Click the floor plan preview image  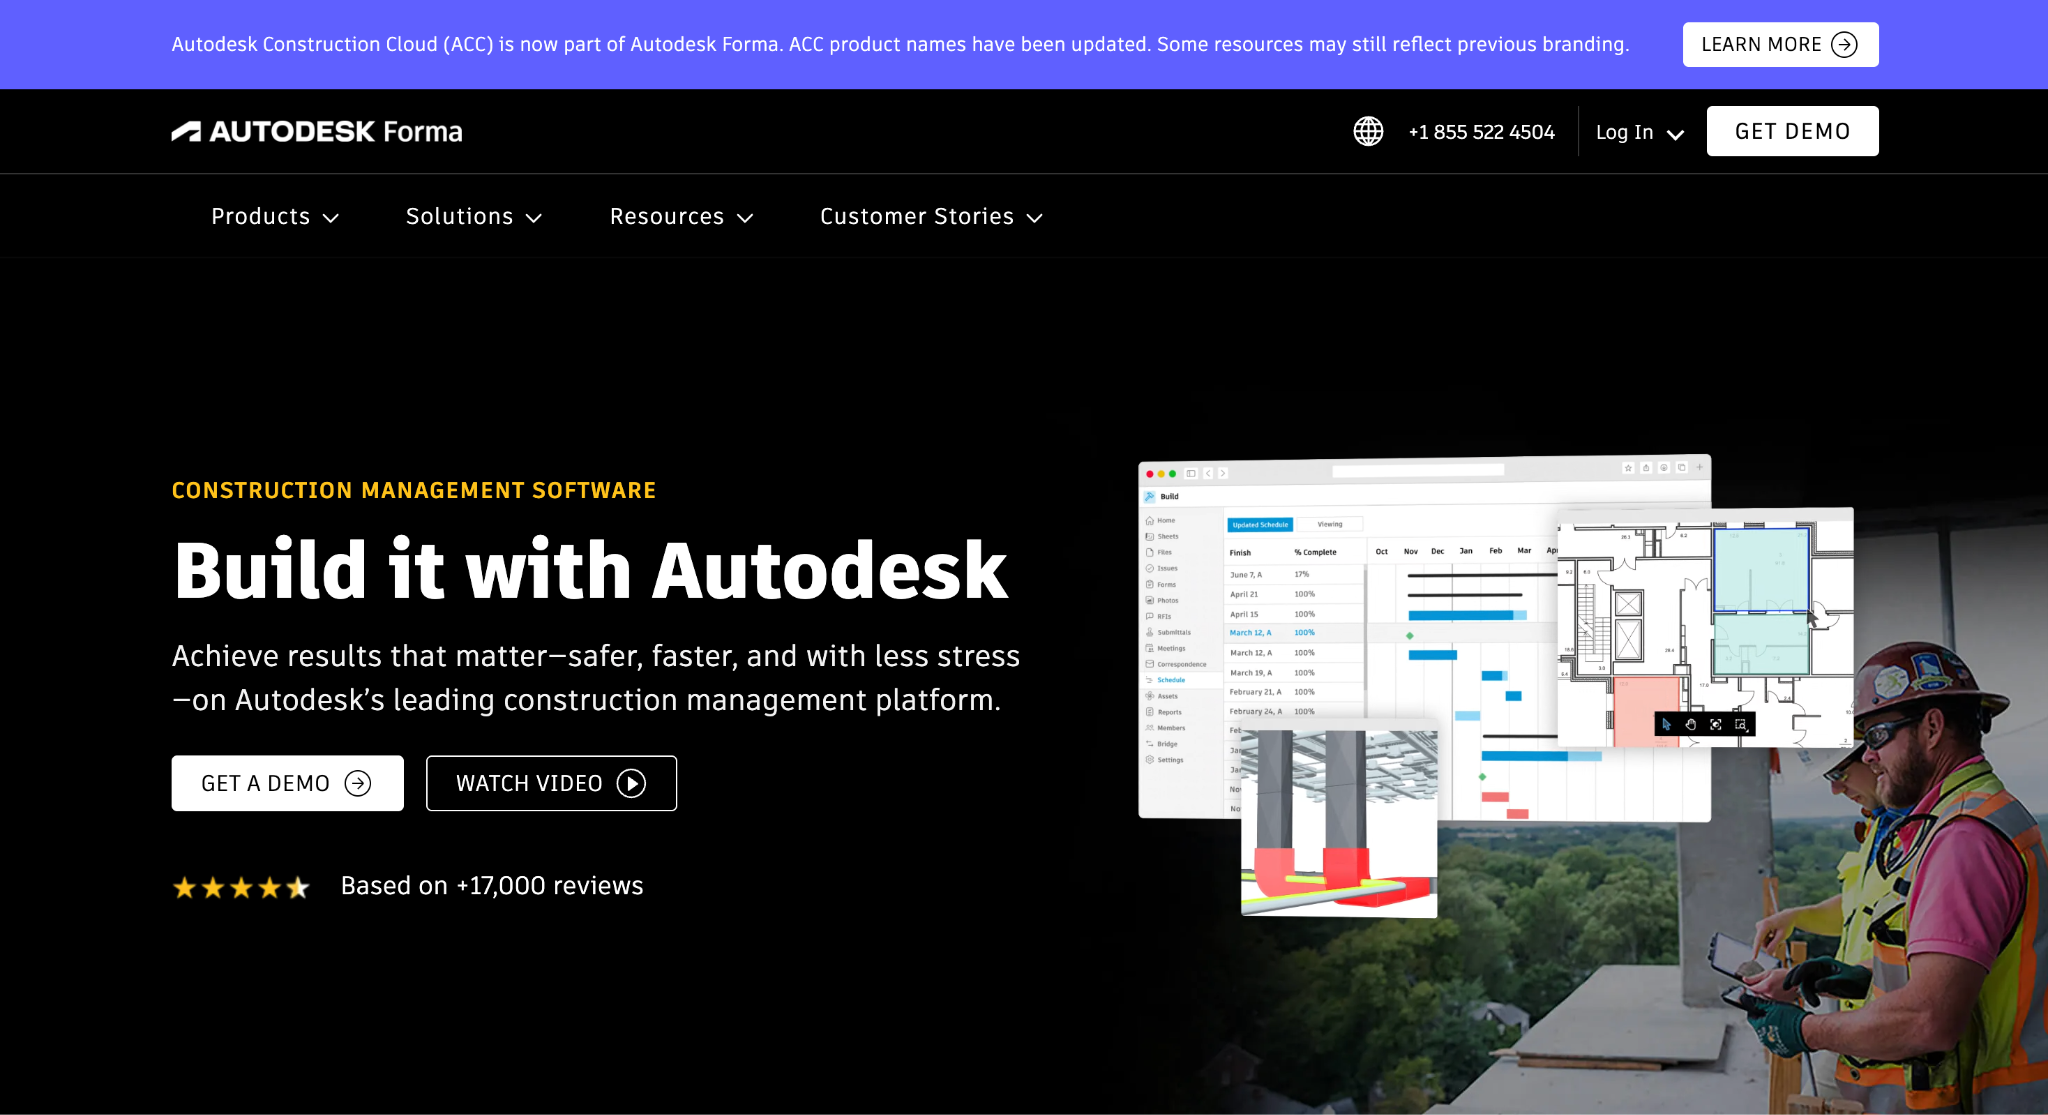(x=1706, y=628)
